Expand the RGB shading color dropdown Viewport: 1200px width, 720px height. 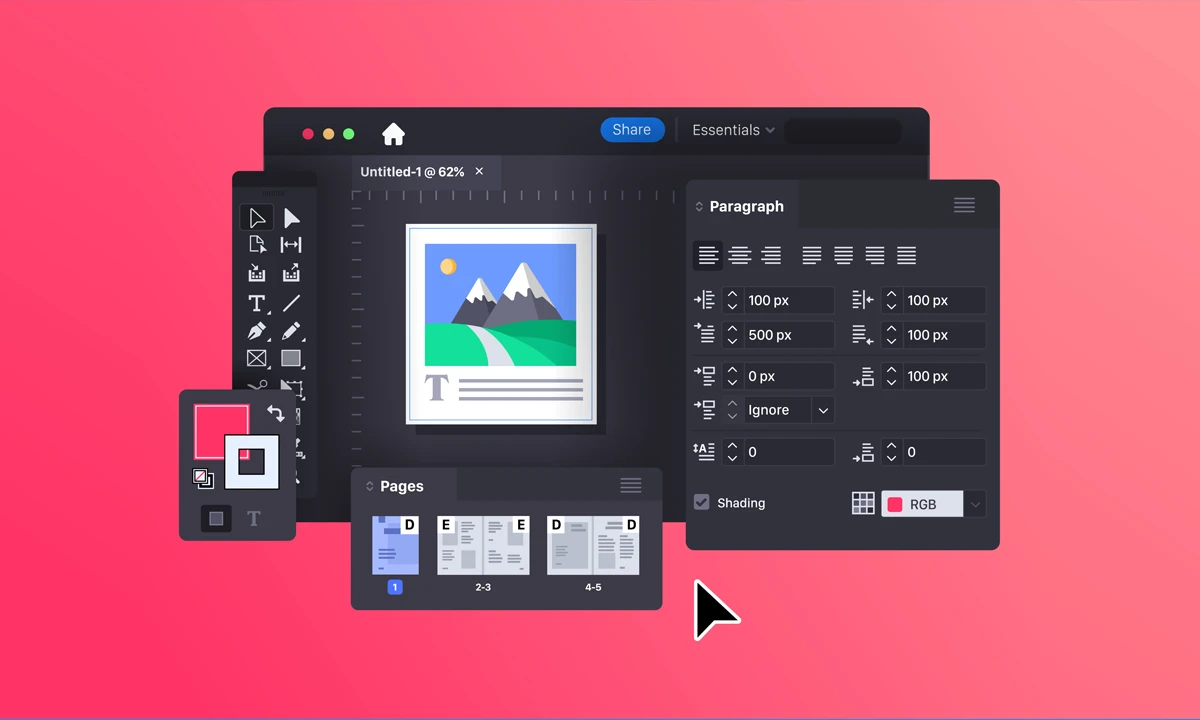[975, 504]
